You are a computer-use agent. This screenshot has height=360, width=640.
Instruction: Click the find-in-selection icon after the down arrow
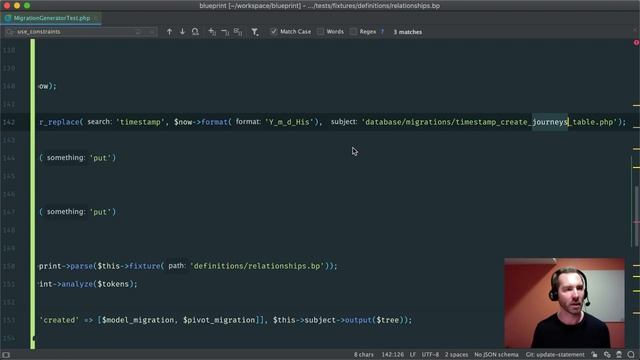tap(196, 32)
